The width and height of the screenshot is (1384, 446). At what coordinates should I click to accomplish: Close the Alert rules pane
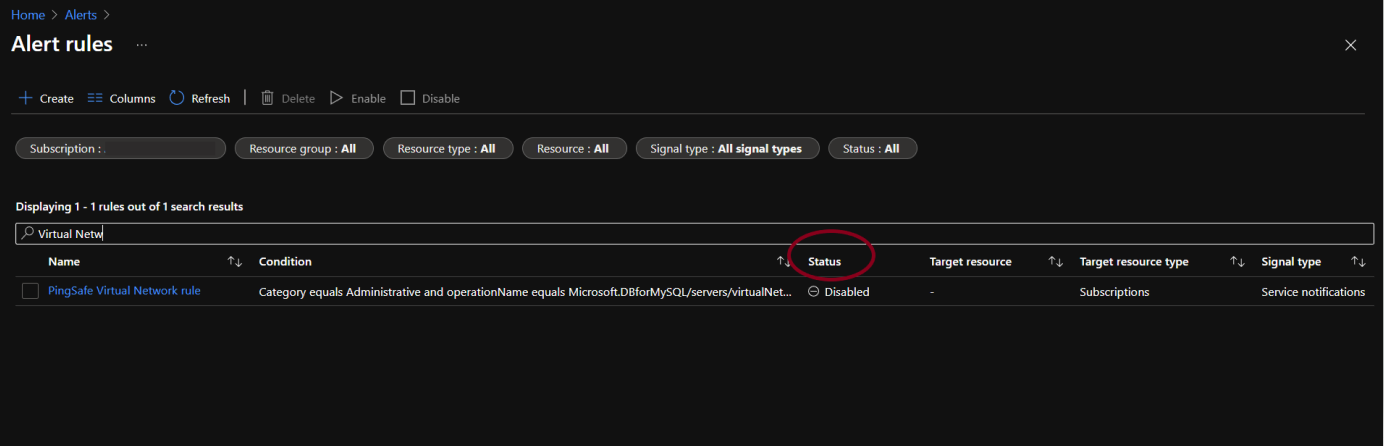[1350, 45]
